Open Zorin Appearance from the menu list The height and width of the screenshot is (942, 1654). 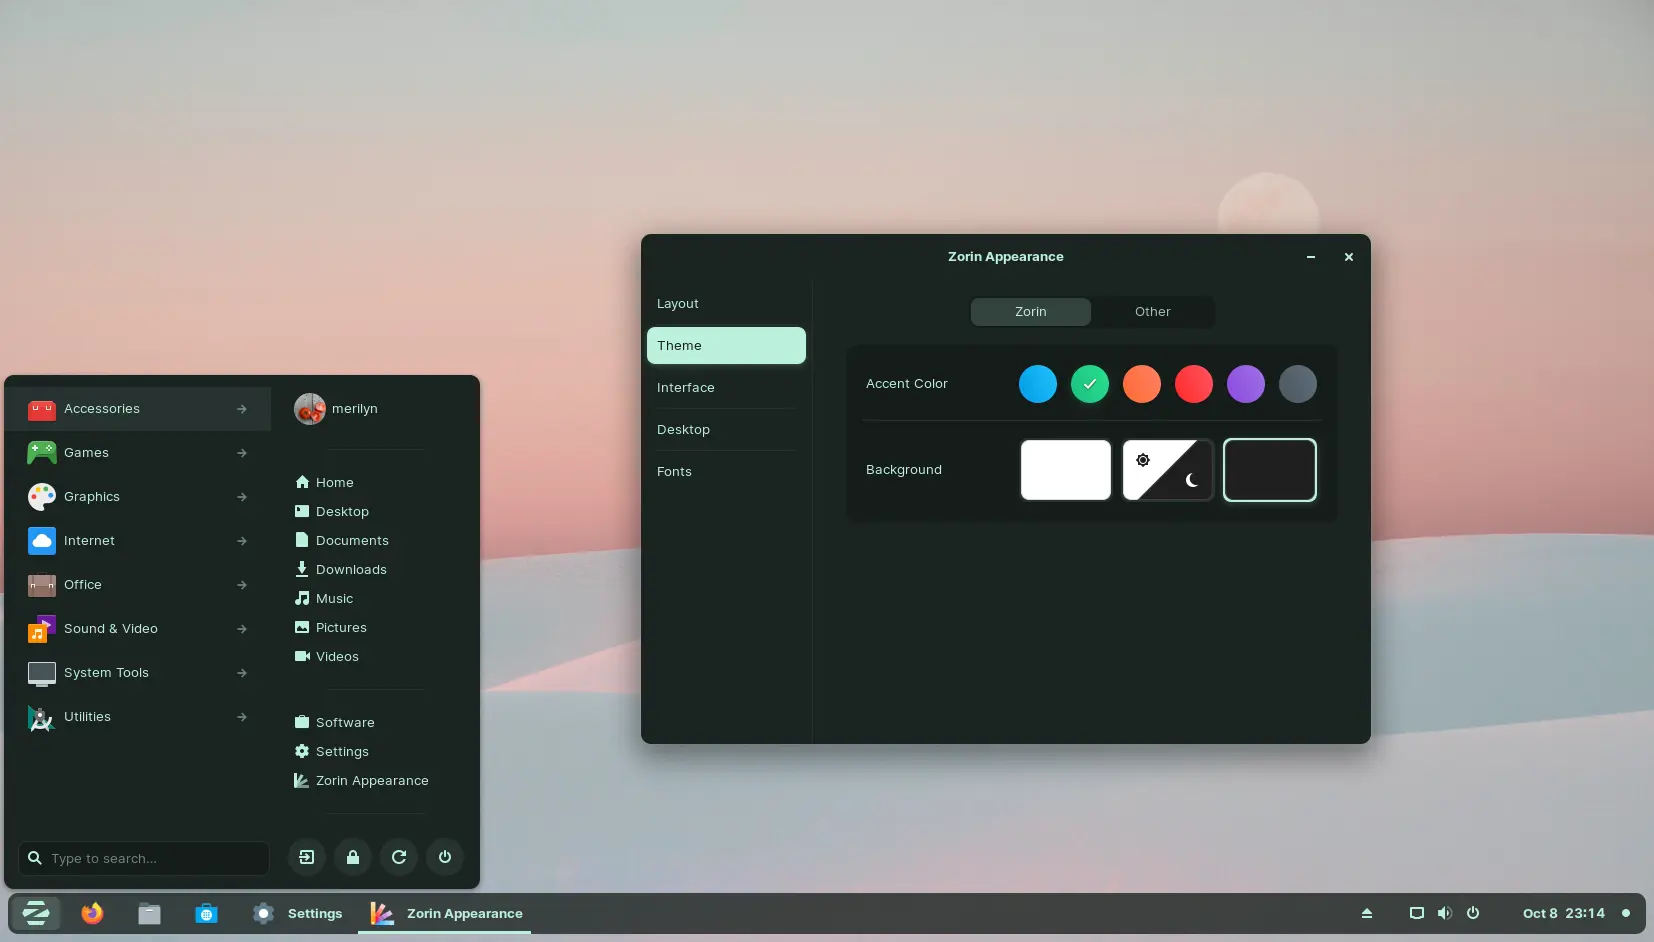(x=371, y=781)
